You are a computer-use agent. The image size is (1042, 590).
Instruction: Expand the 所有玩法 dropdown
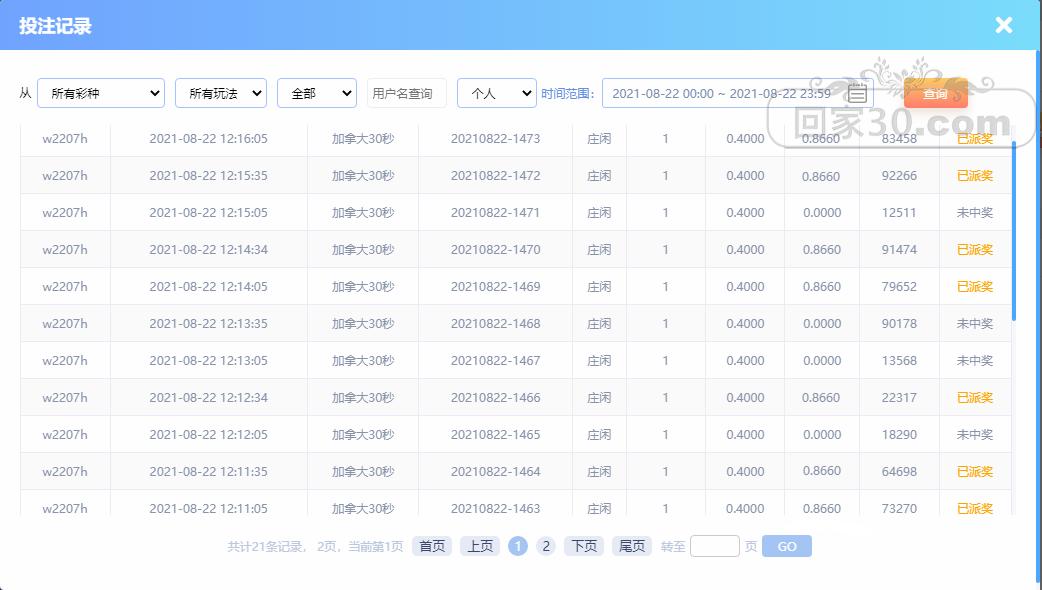(x=220, y=93)
